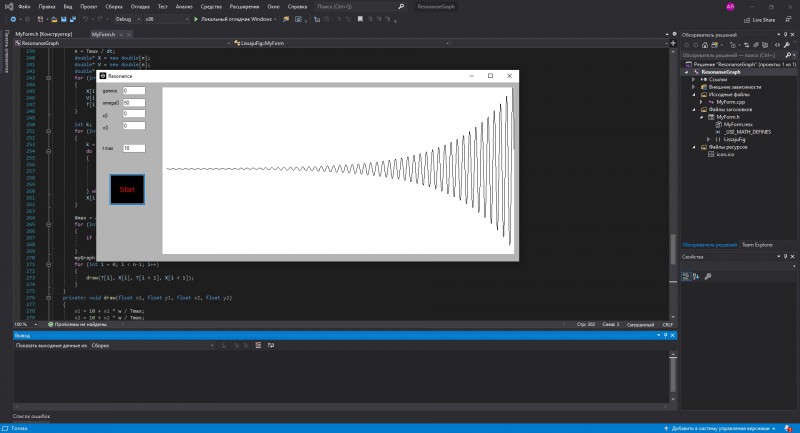This screenshot has width=800, height=433.
Task: Open the Сборка menu
Action: (x=114, y=7)
